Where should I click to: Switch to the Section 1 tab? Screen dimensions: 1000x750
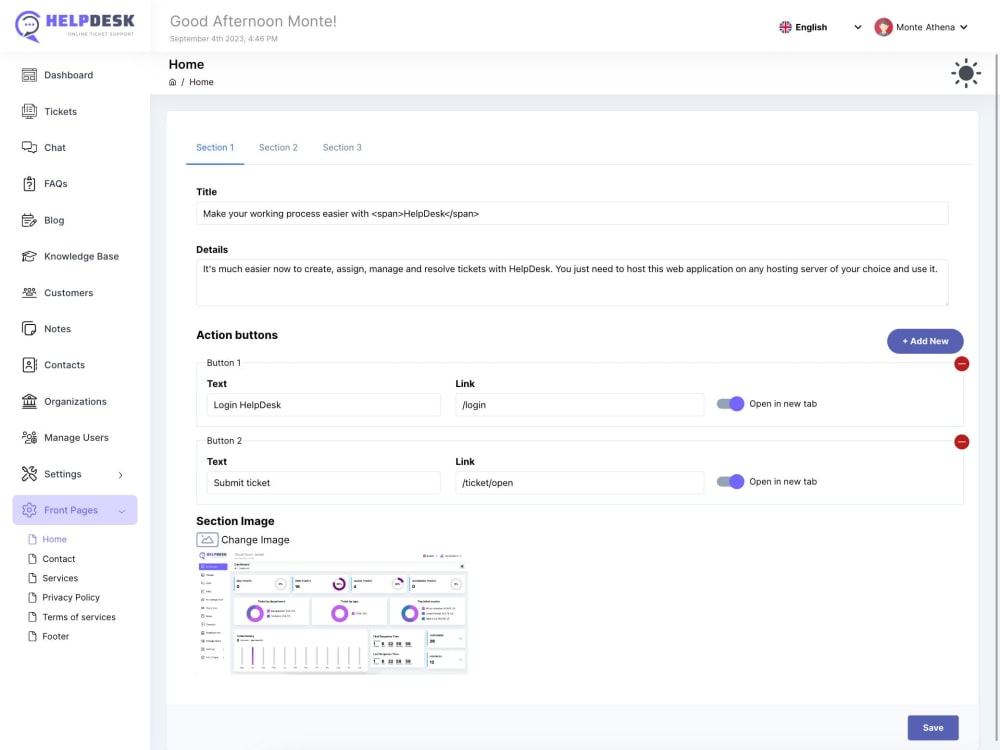click(215, 148)
